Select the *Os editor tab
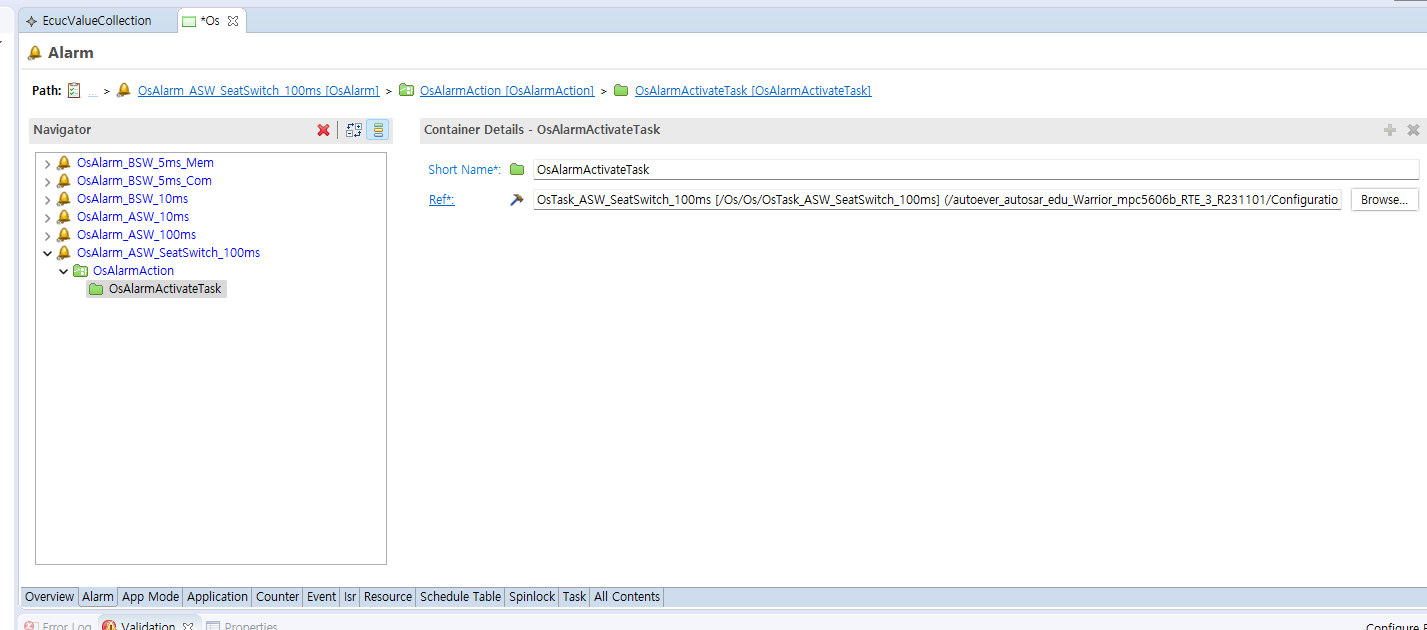The width and height of the screenshot is (1427, 630). [x=210, y=21]
